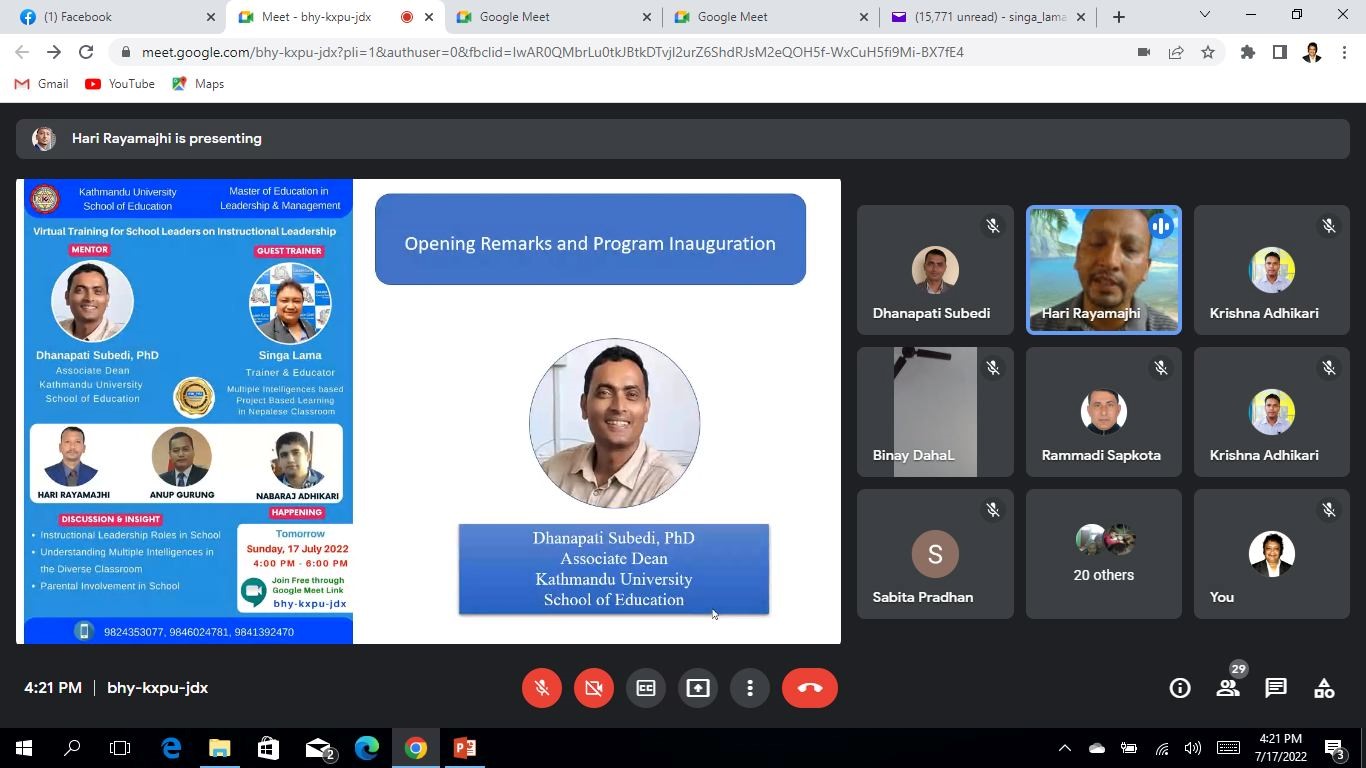Toggle closed captions button
The width and height of the screenshot is (1366, 768).
coord(645,688)
